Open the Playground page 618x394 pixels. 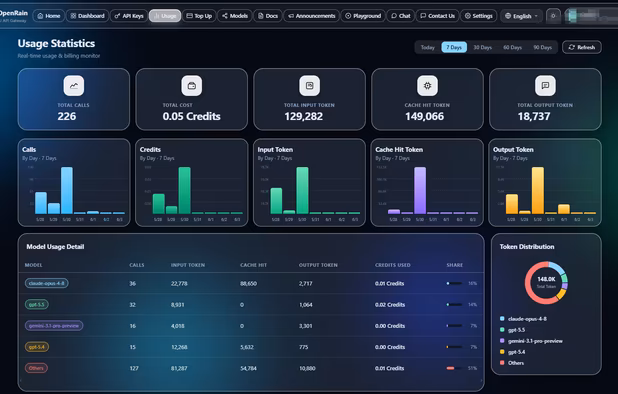tap(363, 16)
